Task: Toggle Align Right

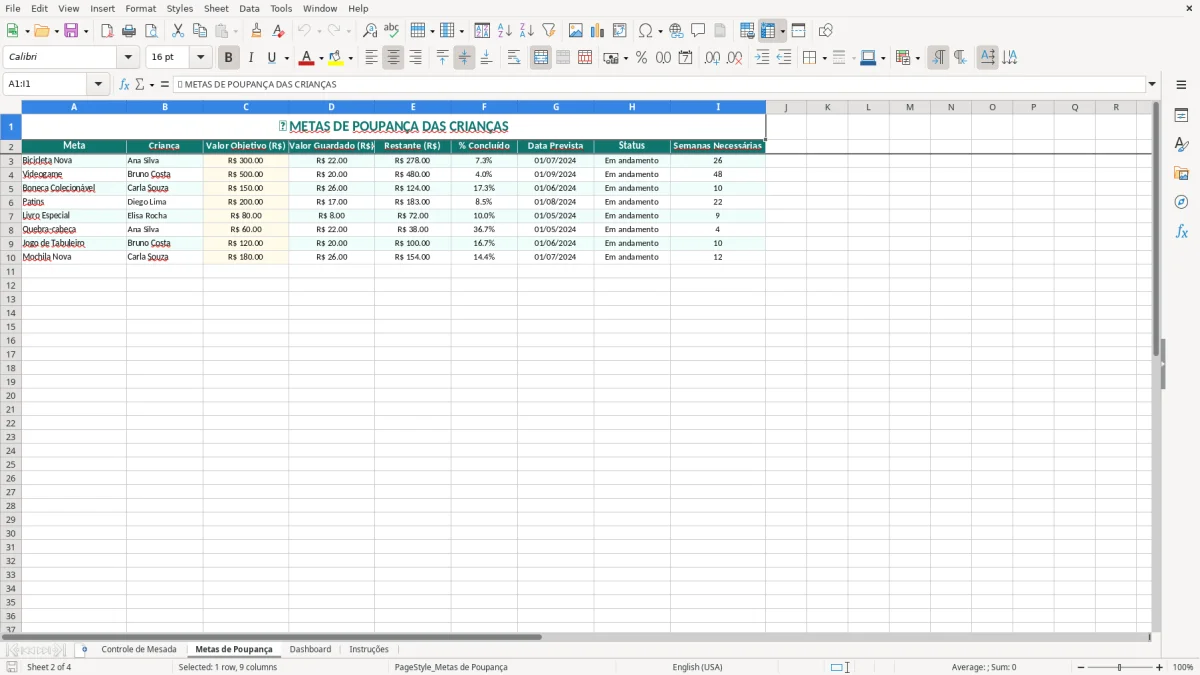Action: coord(416,58)
